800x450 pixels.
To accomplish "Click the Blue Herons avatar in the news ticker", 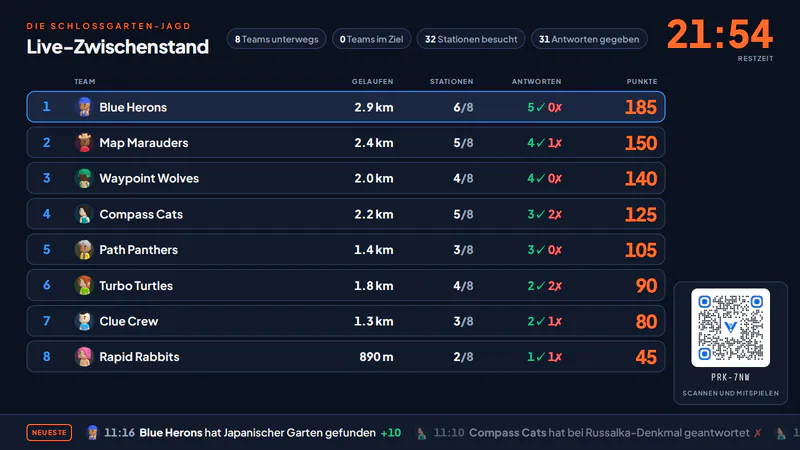I will pos(92,433).
